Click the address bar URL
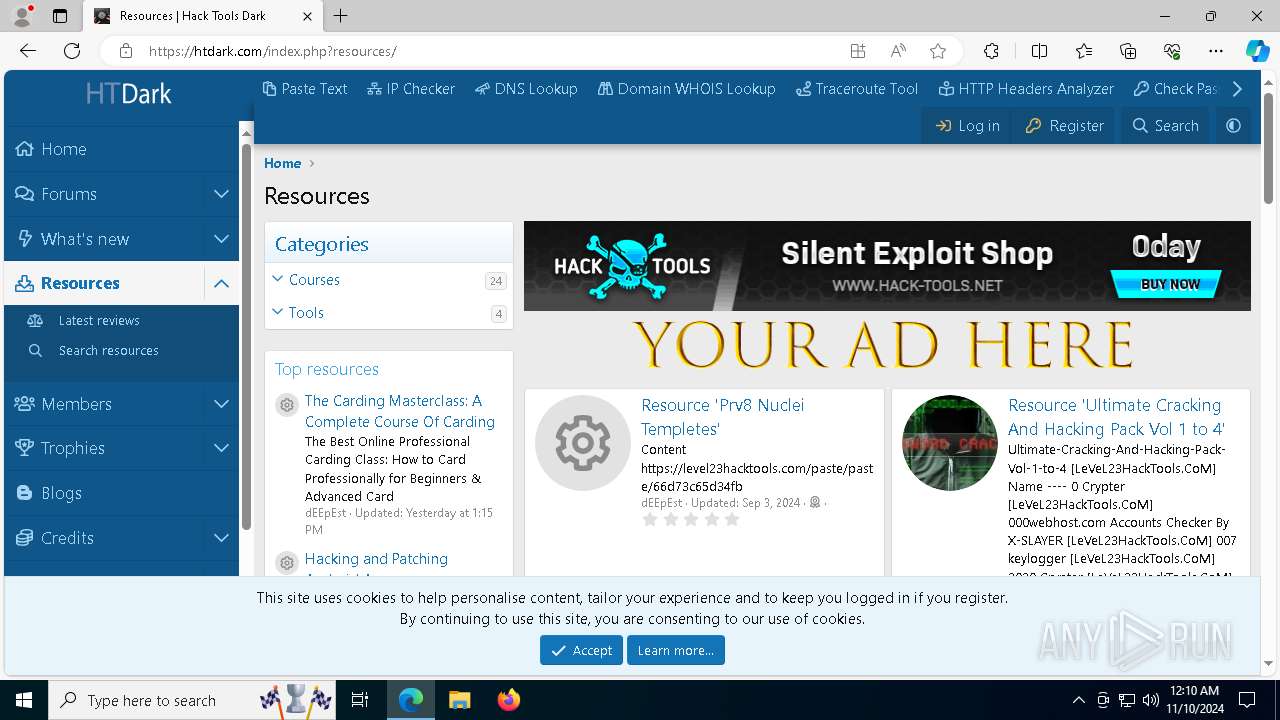 [272, 51]
